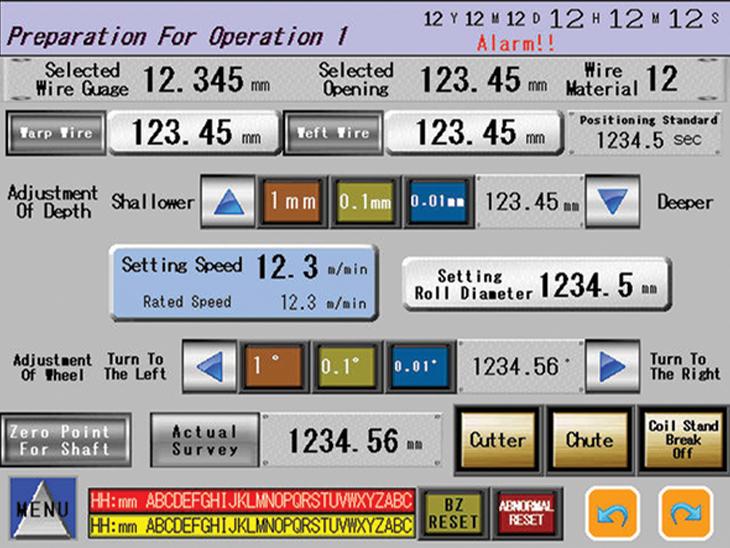Click the left arrow to turn wheel left
Viewport: 730px width, 548px height.
(210, 367)
